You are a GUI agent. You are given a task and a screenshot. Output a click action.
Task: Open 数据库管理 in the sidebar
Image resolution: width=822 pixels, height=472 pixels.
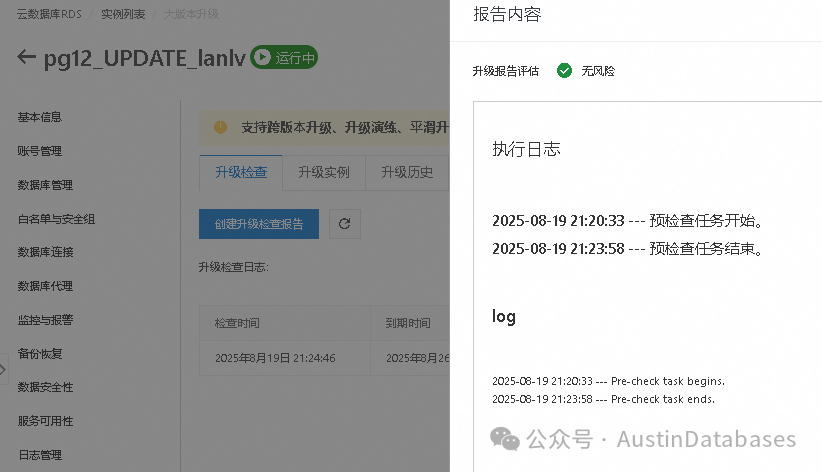click(45, 185)
